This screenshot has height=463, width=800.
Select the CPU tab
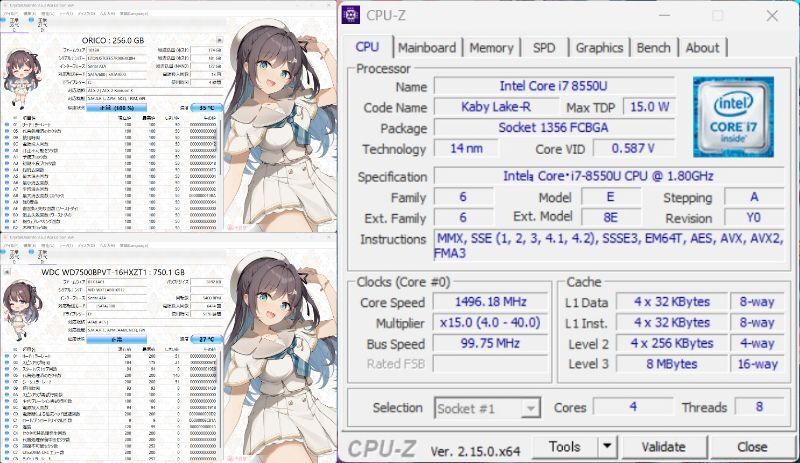click(x=367, y=46)
